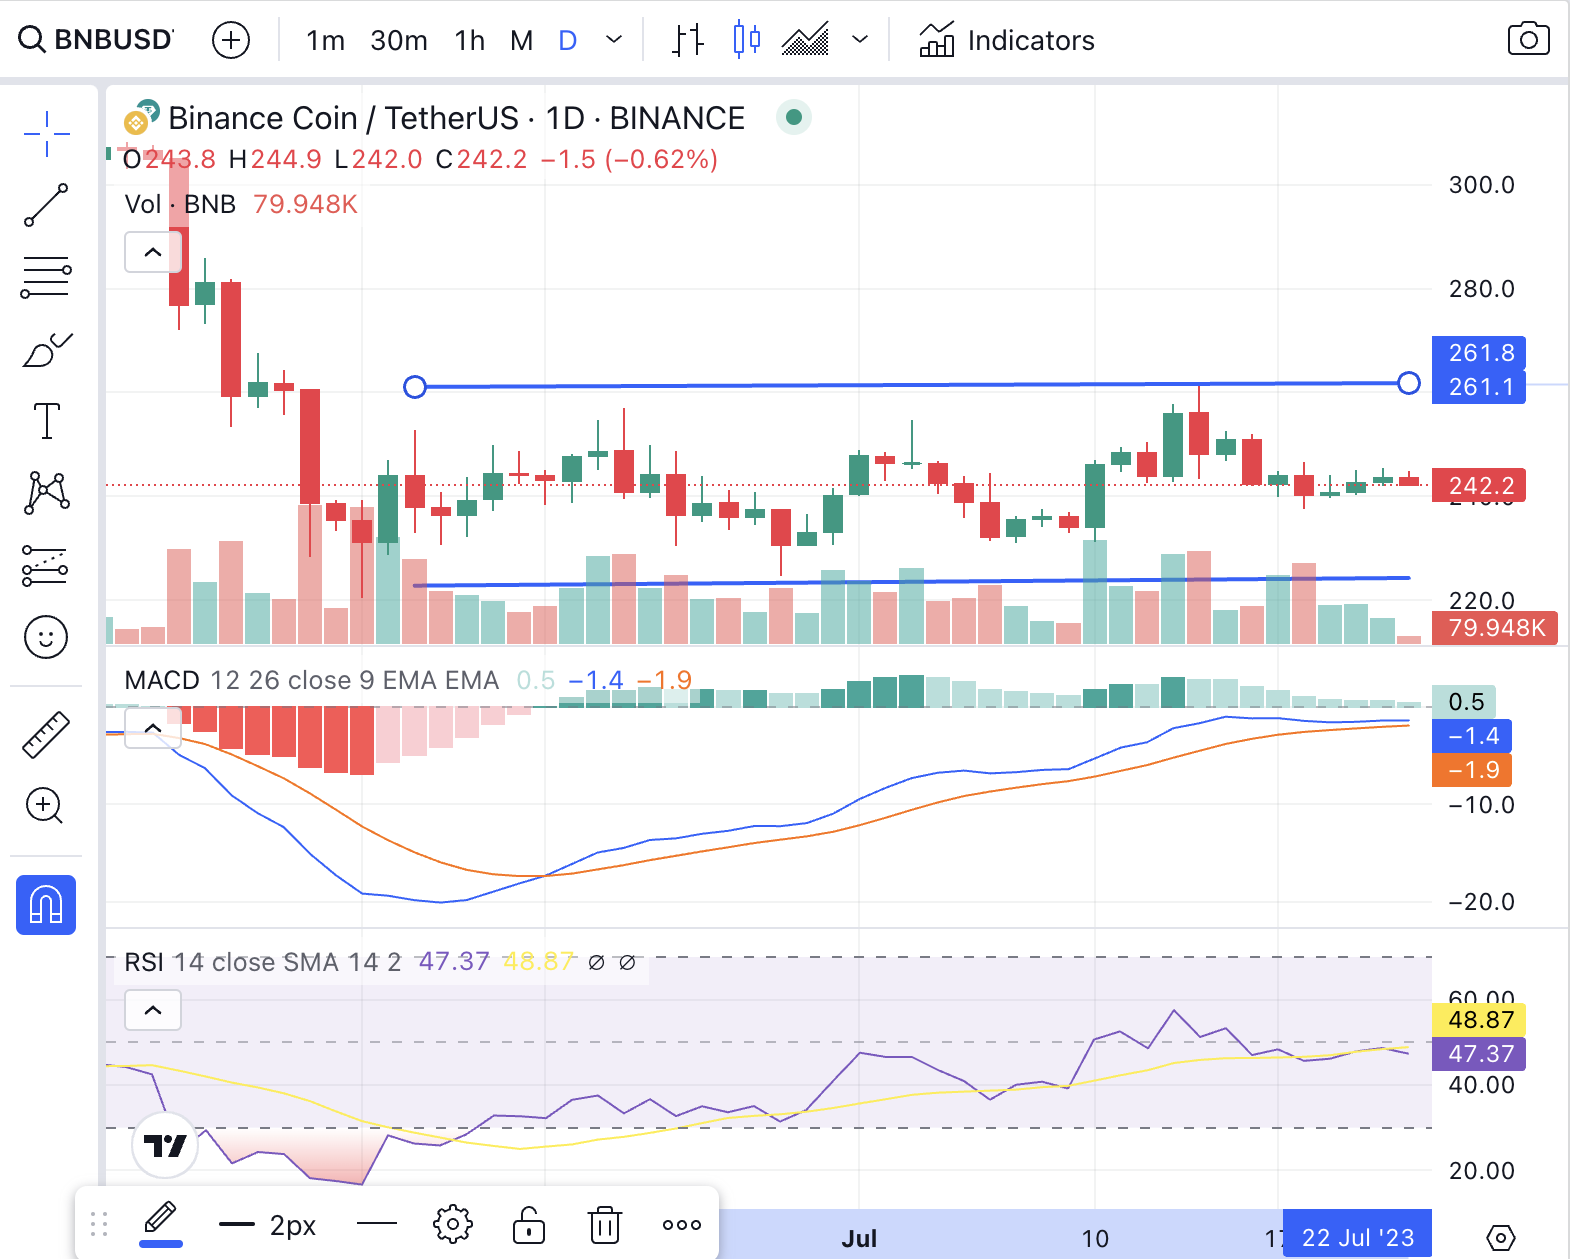The height and width of the screenshot is (1259, 1571).
Task: Collapse the main chart legend
Action: click(x=153, y=252)
